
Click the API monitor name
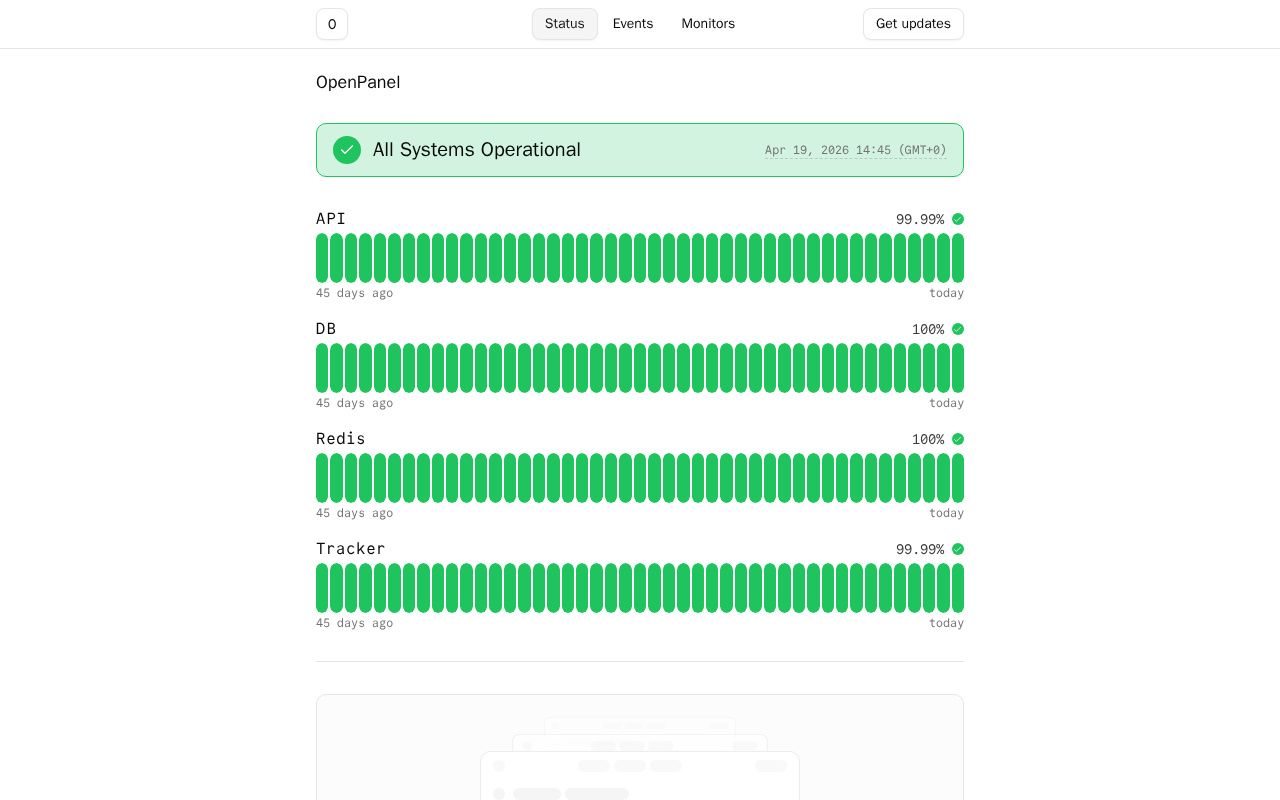331,219
